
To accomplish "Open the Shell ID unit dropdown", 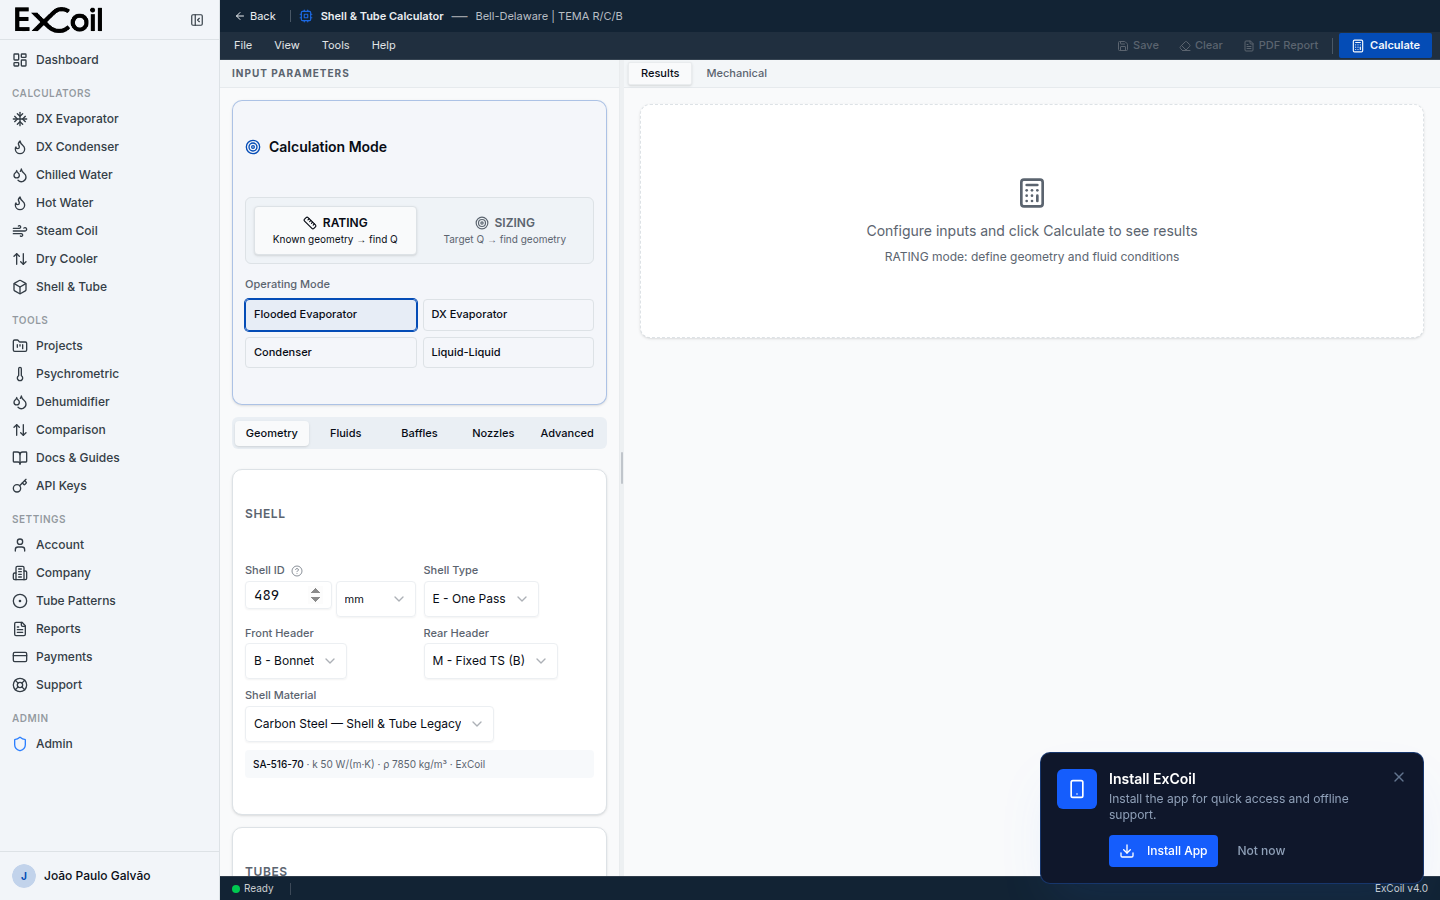I will pyautogui.click(x=376, y=599).
